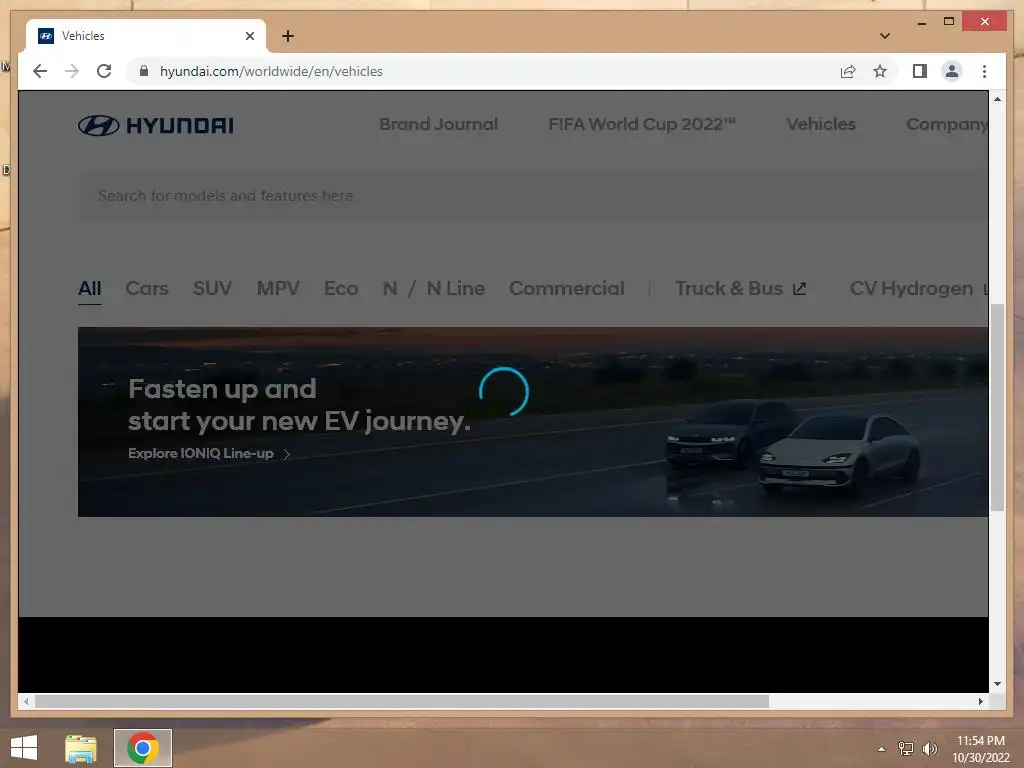Select the Commercial tab
Viewport: 1024px width, 768px height.
[x=567, y=289]
